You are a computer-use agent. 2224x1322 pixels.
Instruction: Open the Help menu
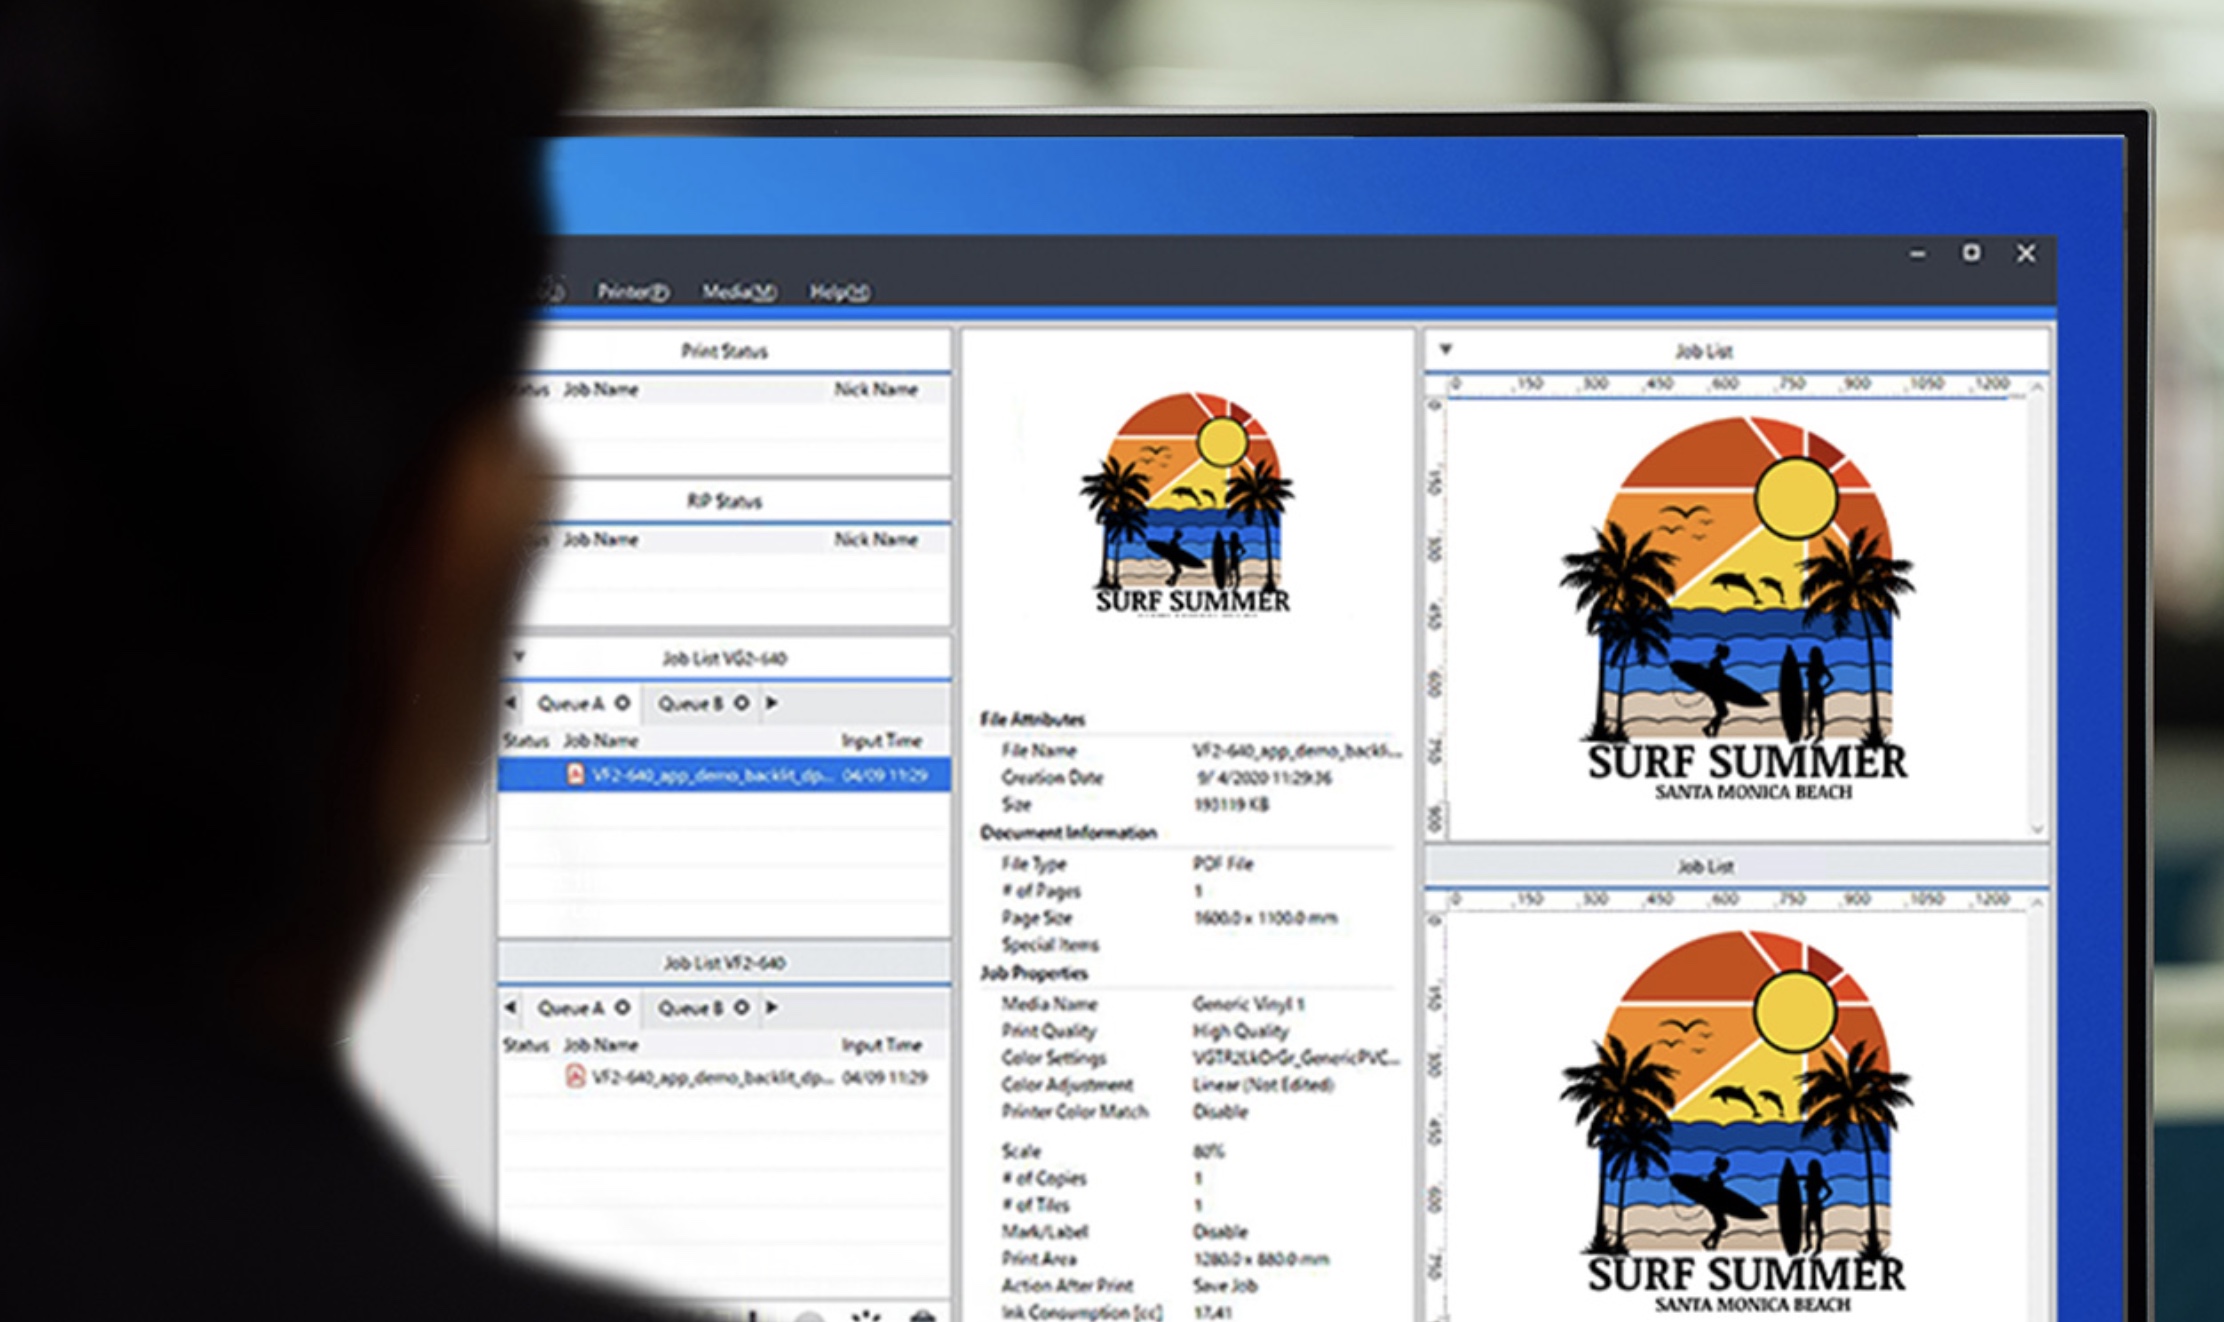[x=838, y=292]
